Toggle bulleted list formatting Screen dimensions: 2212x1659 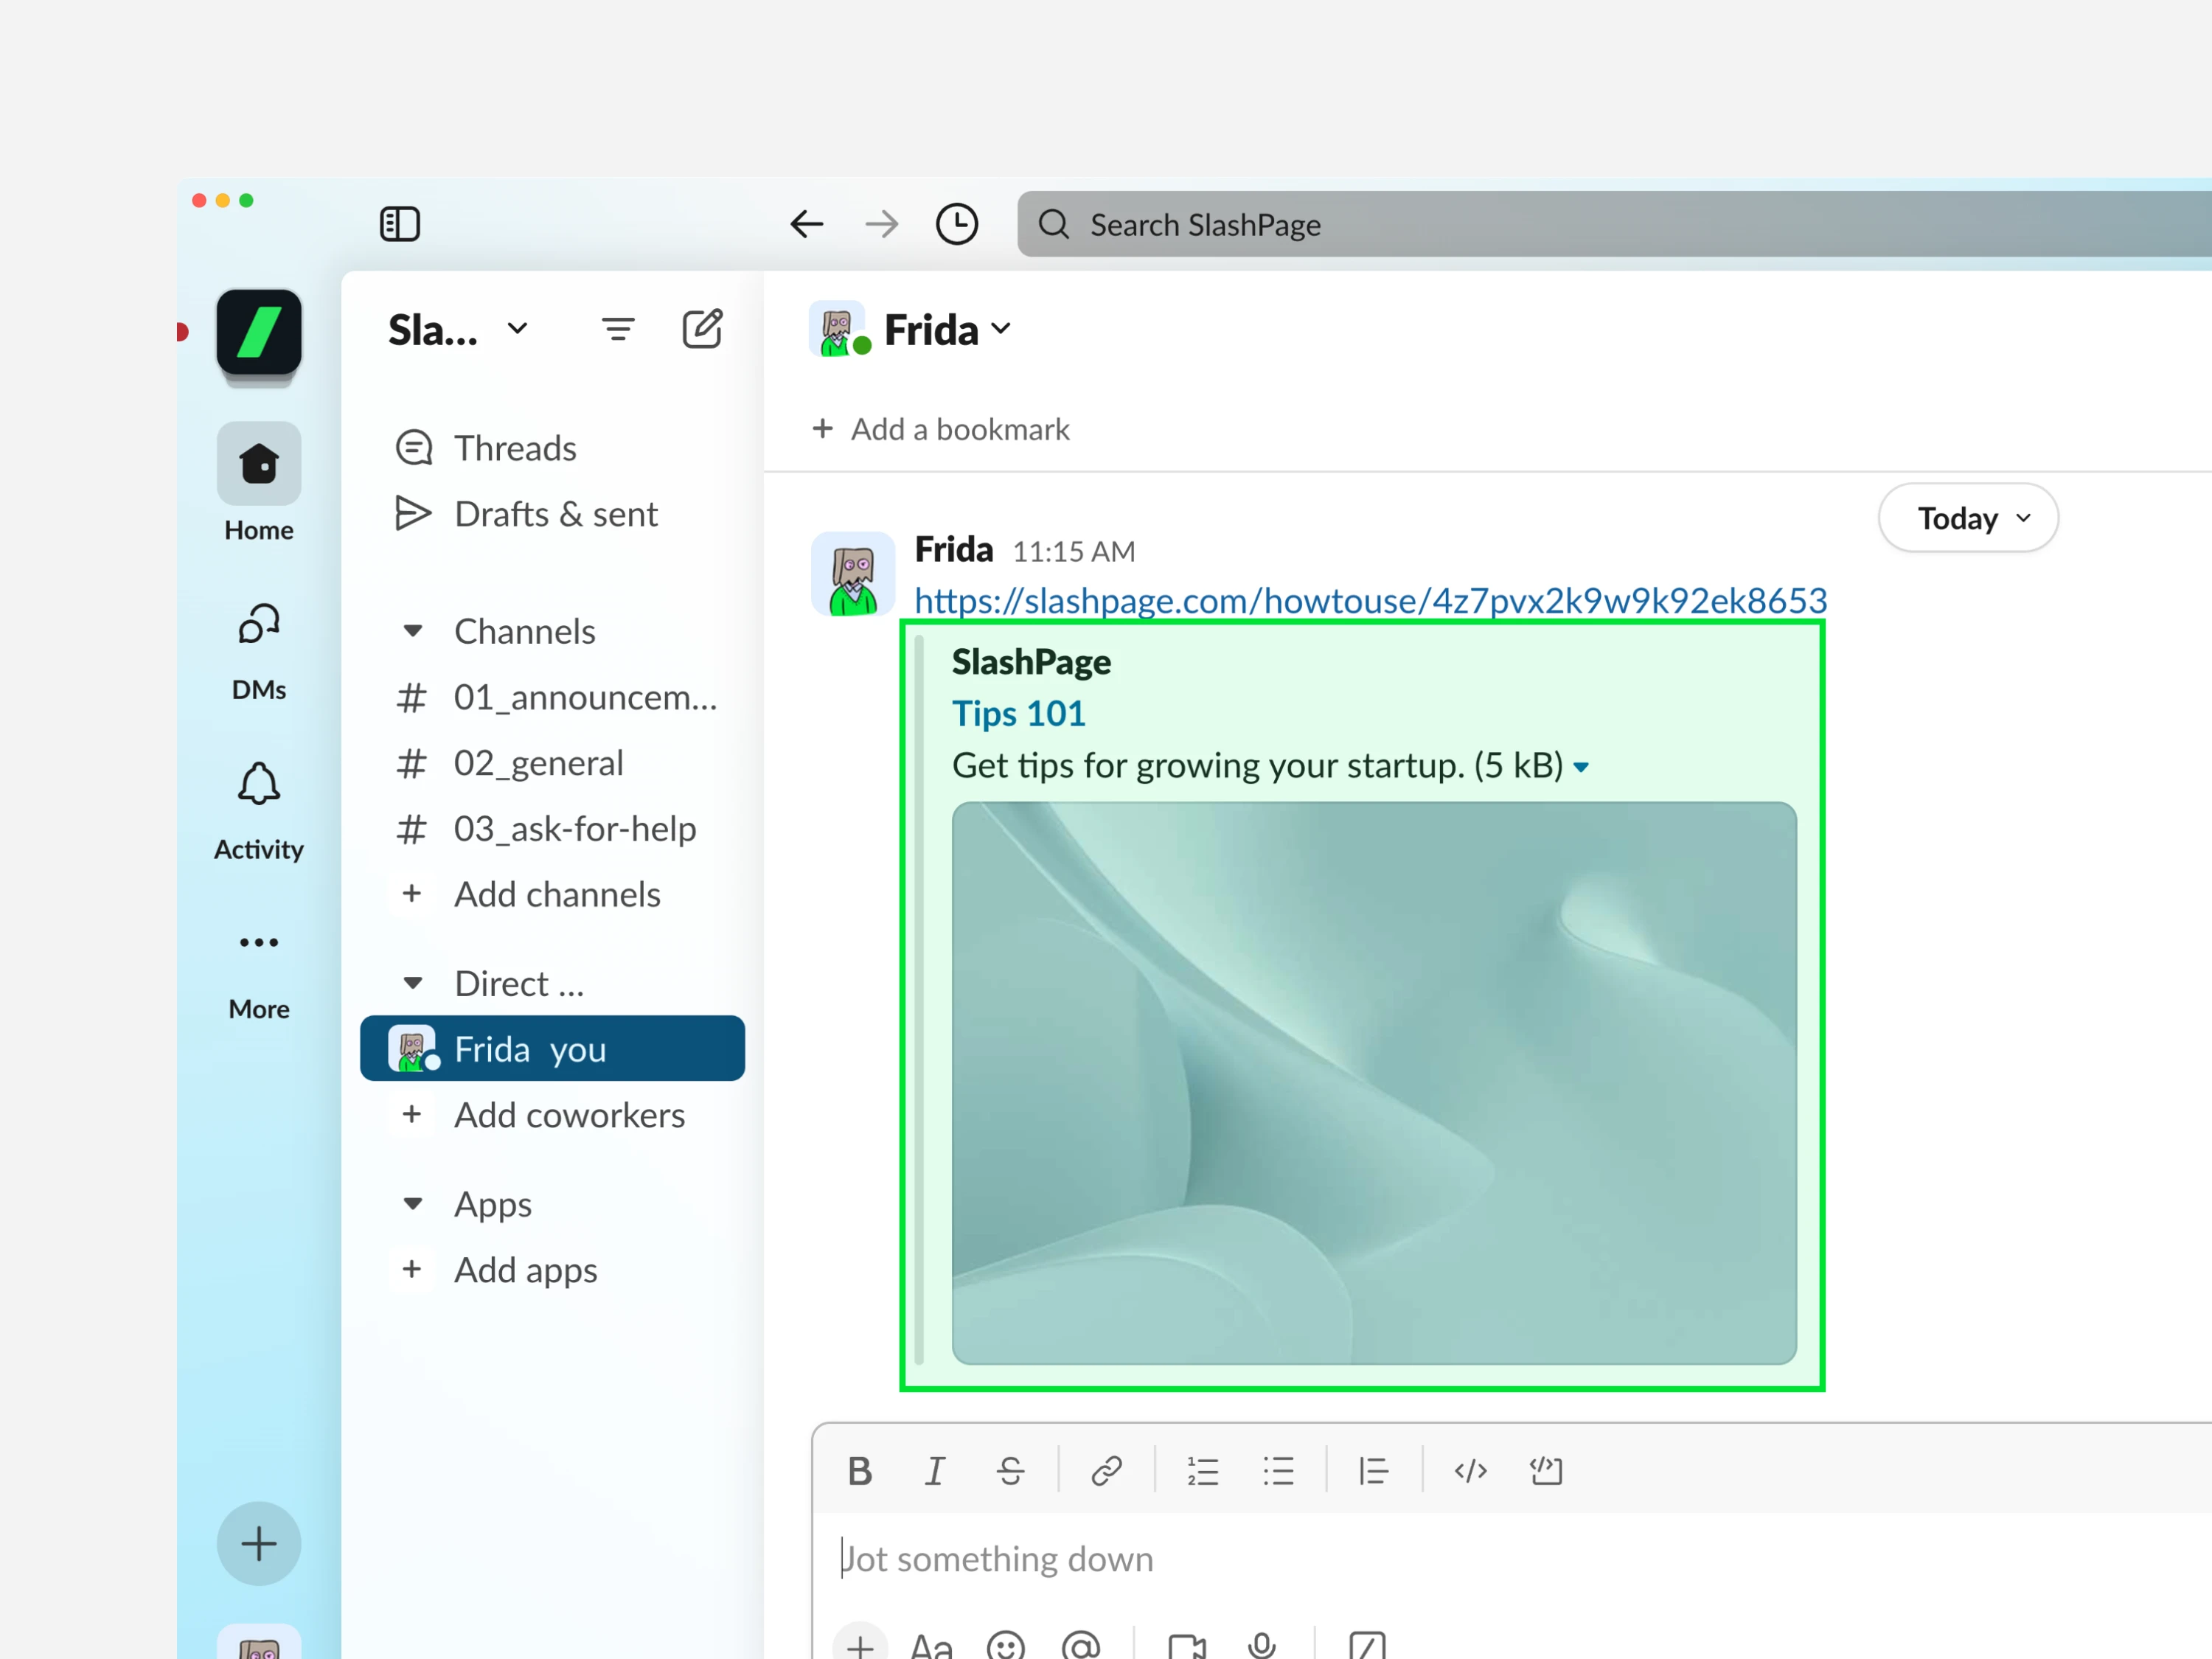tap(1278, 1471)
